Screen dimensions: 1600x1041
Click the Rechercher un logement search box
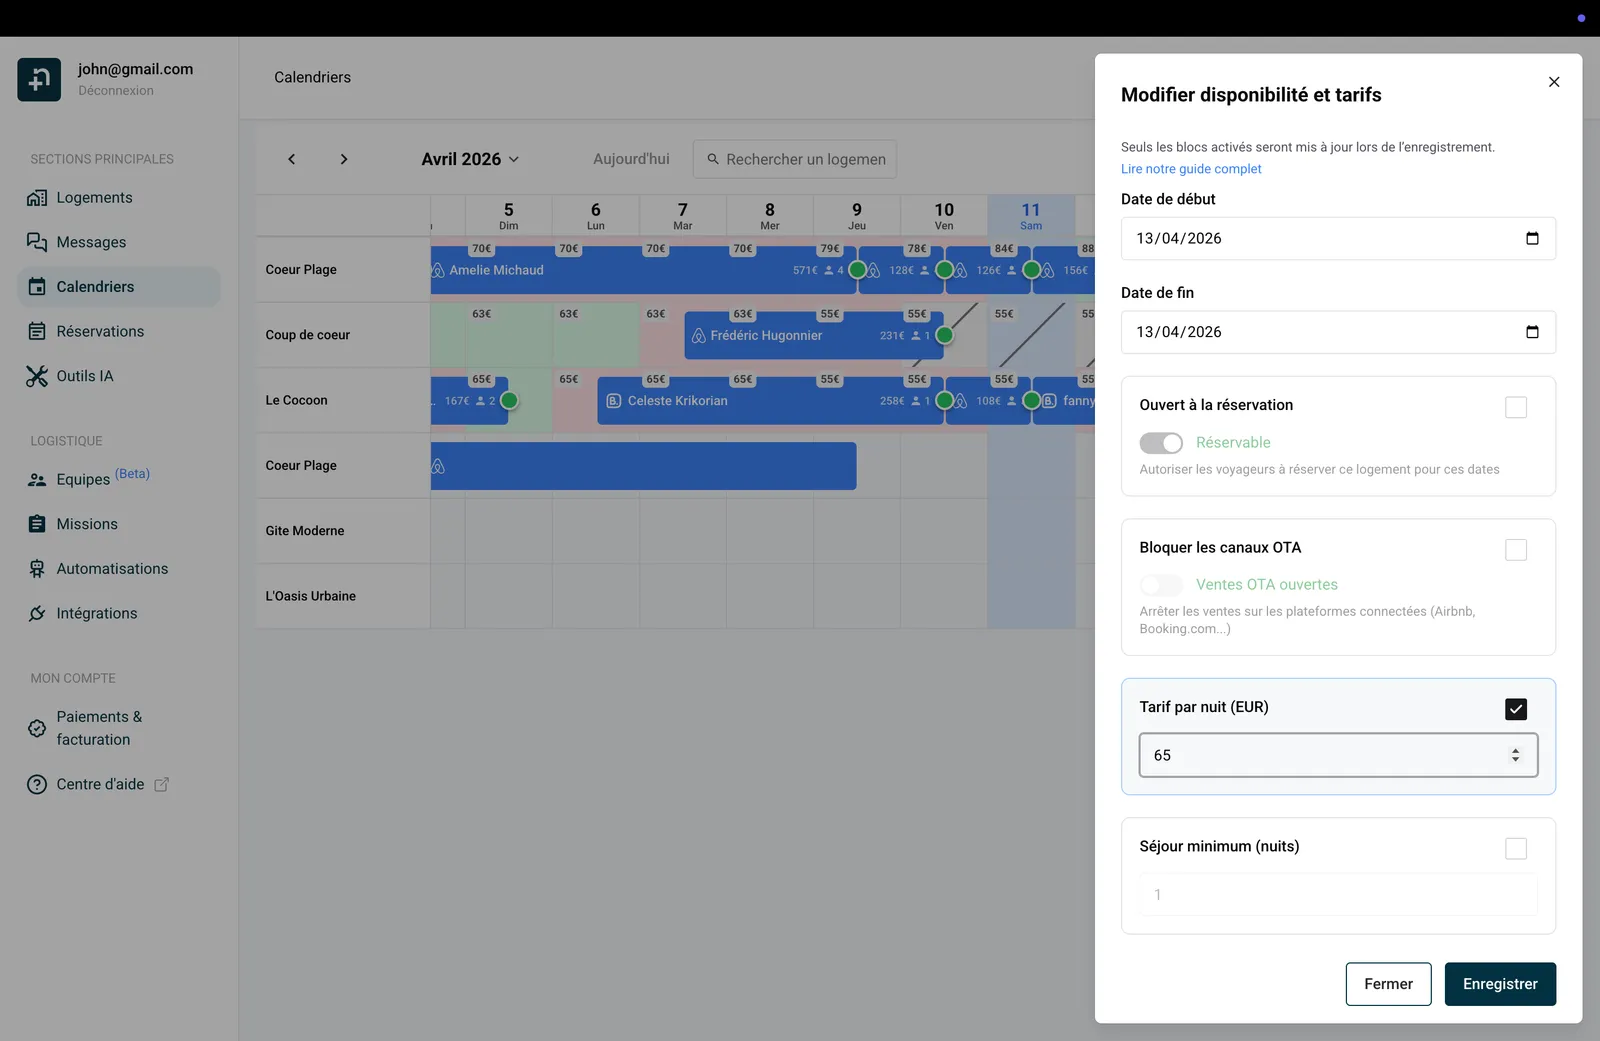[x=794, y=159]
